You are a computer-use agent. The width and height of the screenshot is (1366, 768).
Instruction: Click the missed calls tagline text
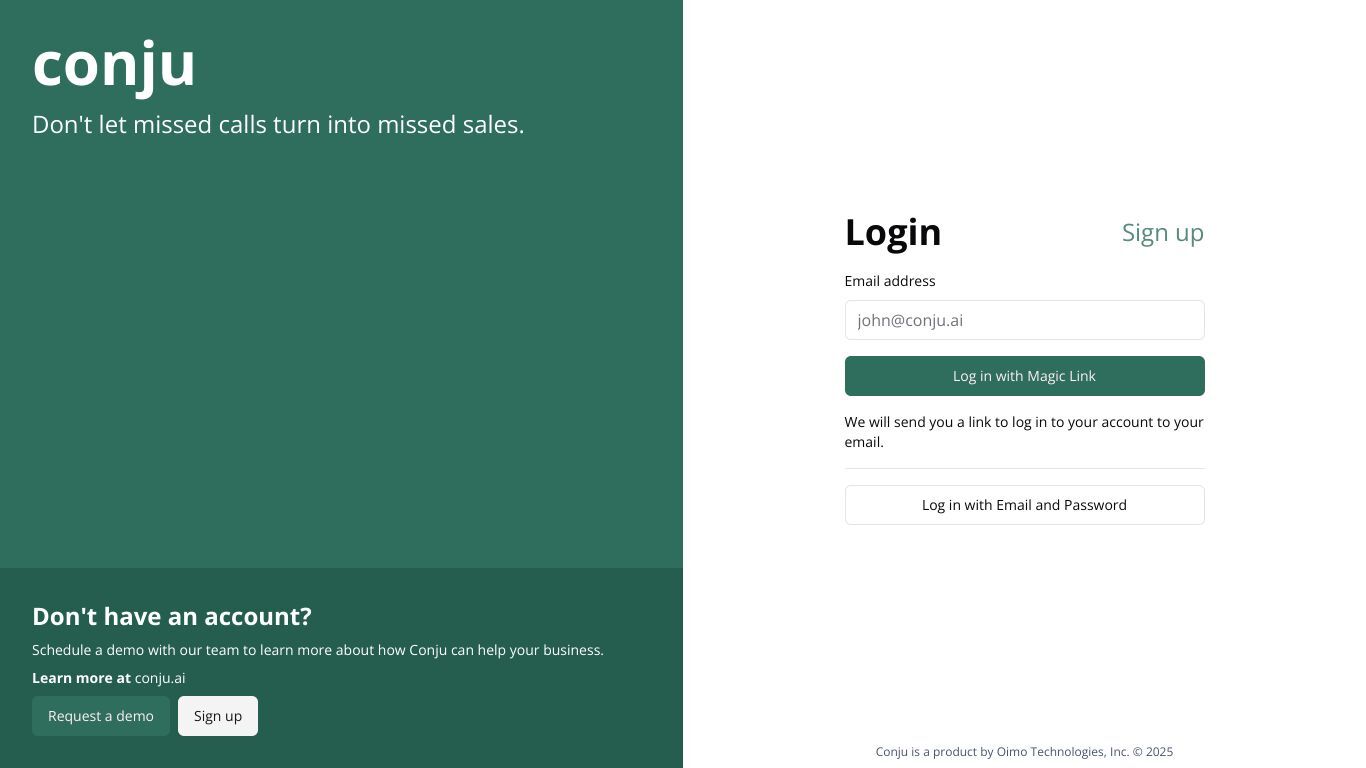pyautogui.click(x=278, y=125)
